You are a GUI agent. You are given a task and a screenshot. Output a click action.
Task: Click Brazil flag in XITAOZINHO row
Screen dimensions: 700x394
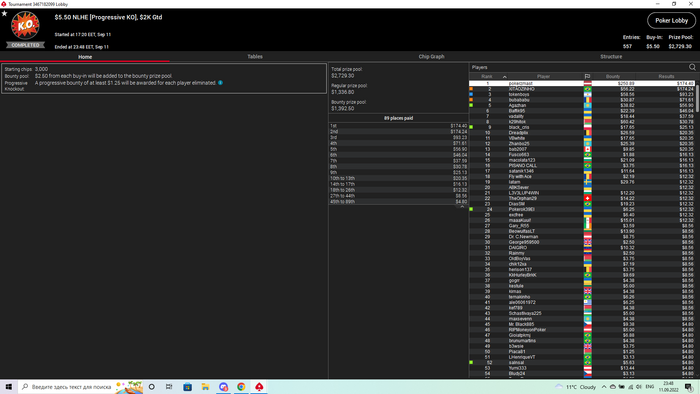(588, 89)
